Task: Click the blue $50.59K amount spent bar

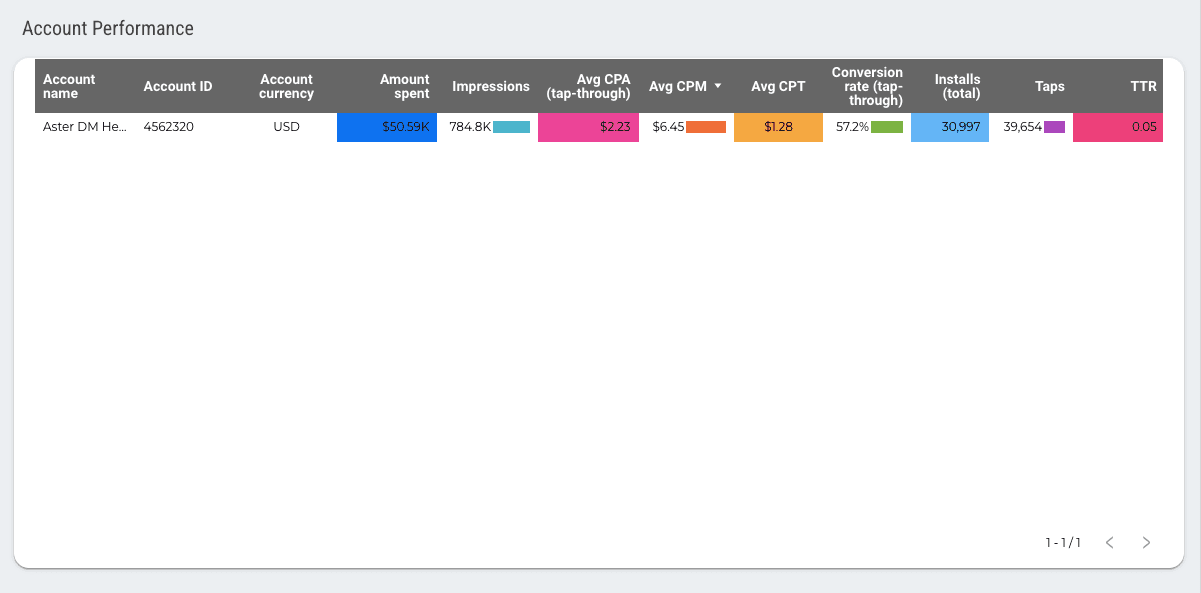Action: coord(387,127)
